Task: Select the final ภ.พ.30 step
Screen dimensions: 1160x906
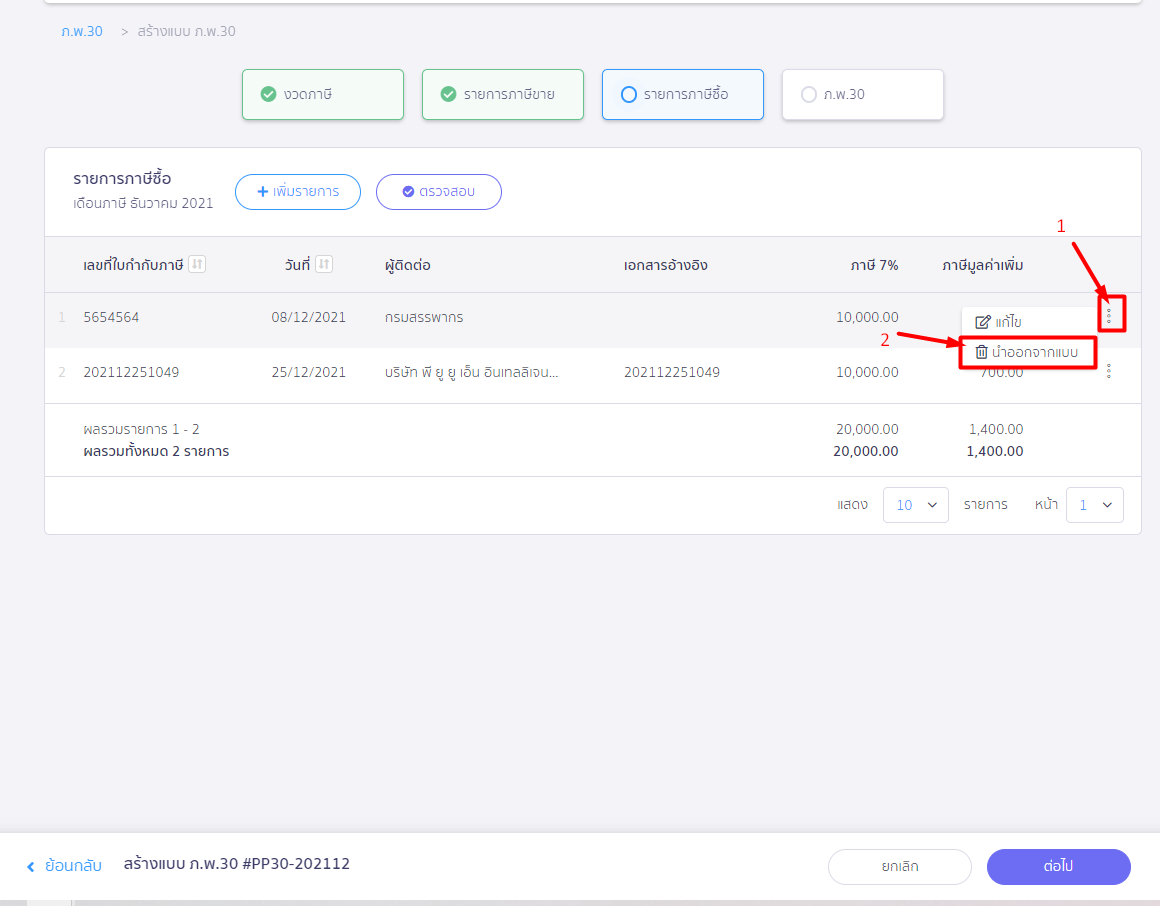Action: [862, 94]
